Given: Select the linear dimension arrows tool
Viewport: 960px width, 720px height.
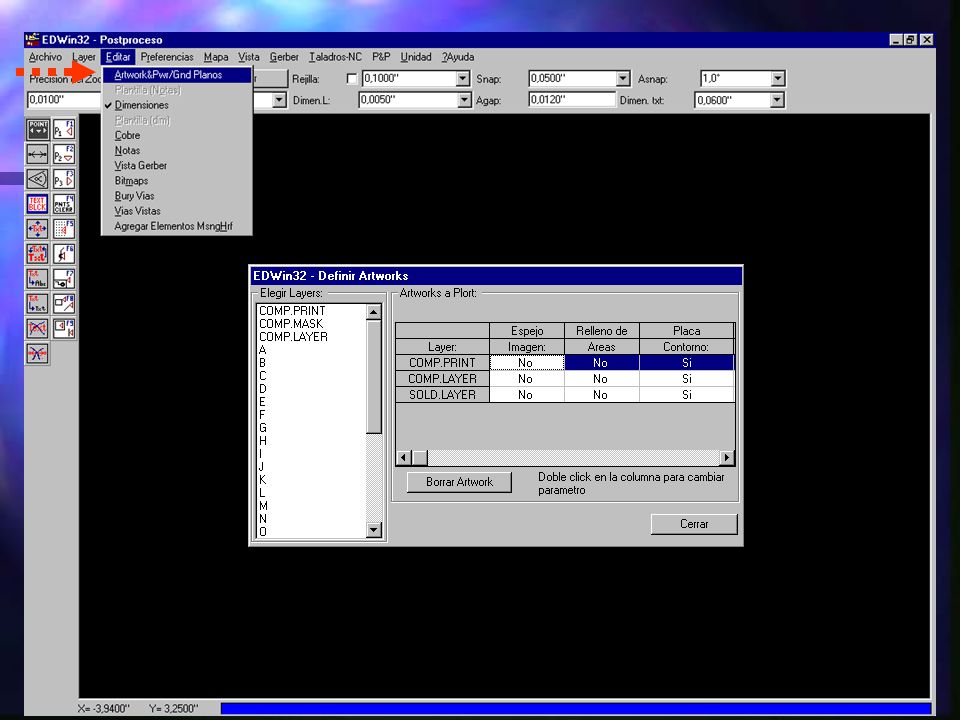Looking at the screenshot, I should click(37, 154).
